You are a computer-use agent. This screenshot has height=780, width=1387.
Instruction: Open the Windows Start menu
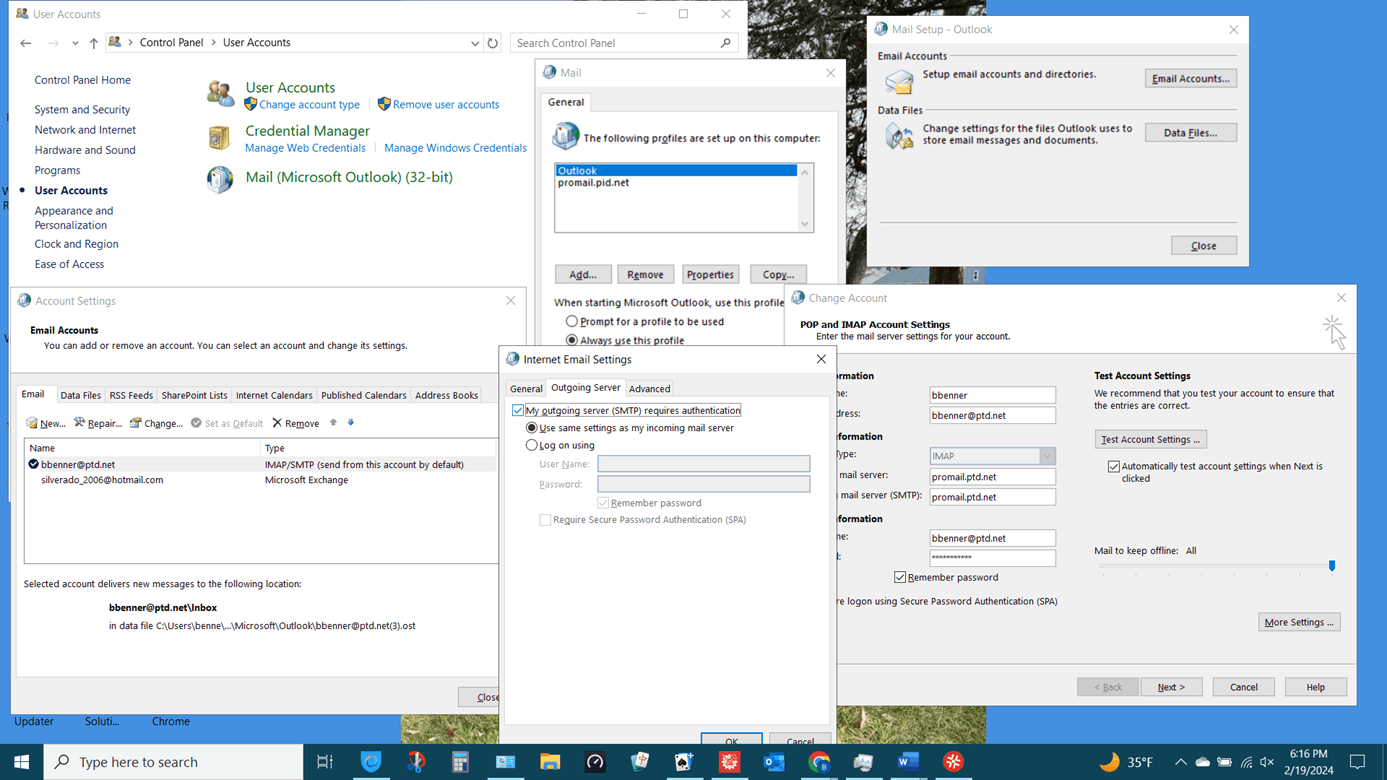pos(21,762)
